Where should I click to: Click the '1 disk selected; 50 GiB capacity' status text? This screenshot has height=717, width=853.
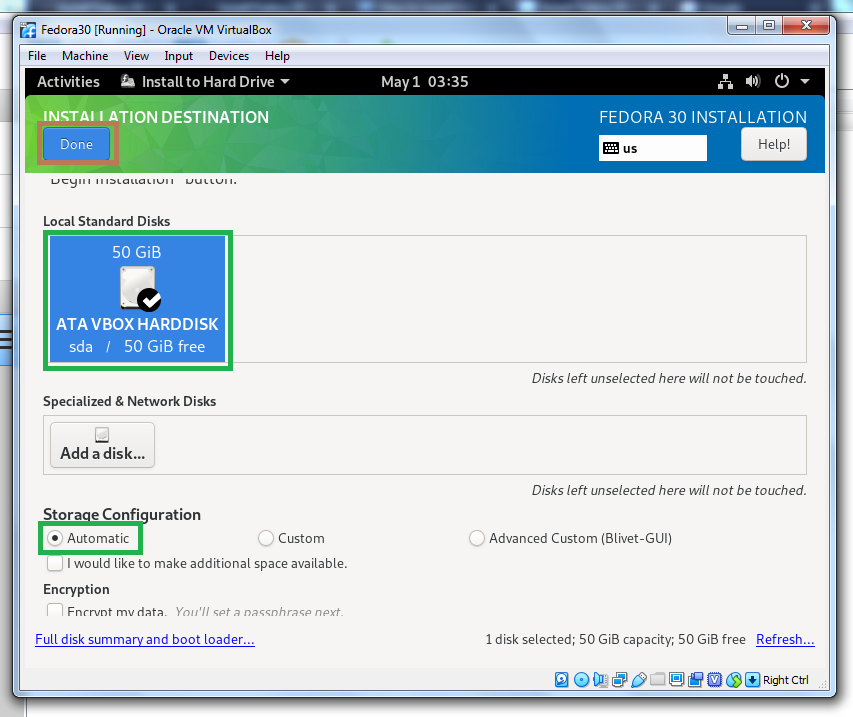click(615, 639)
